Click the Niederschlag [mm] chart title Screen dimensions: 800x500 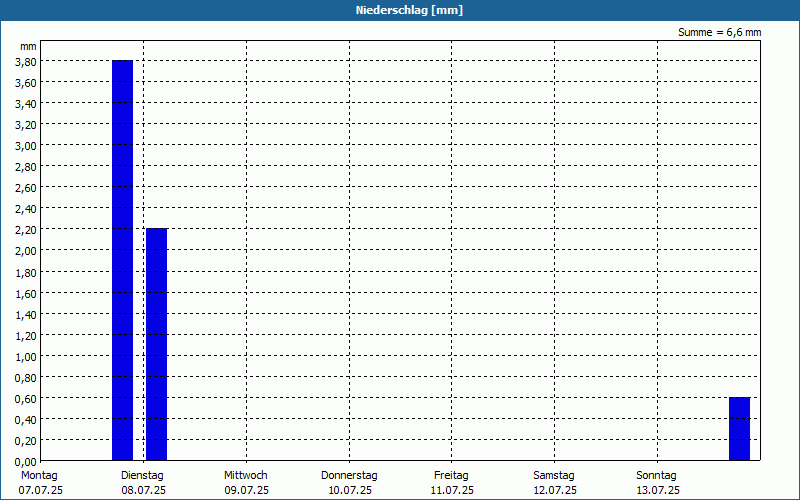point(409,10)
